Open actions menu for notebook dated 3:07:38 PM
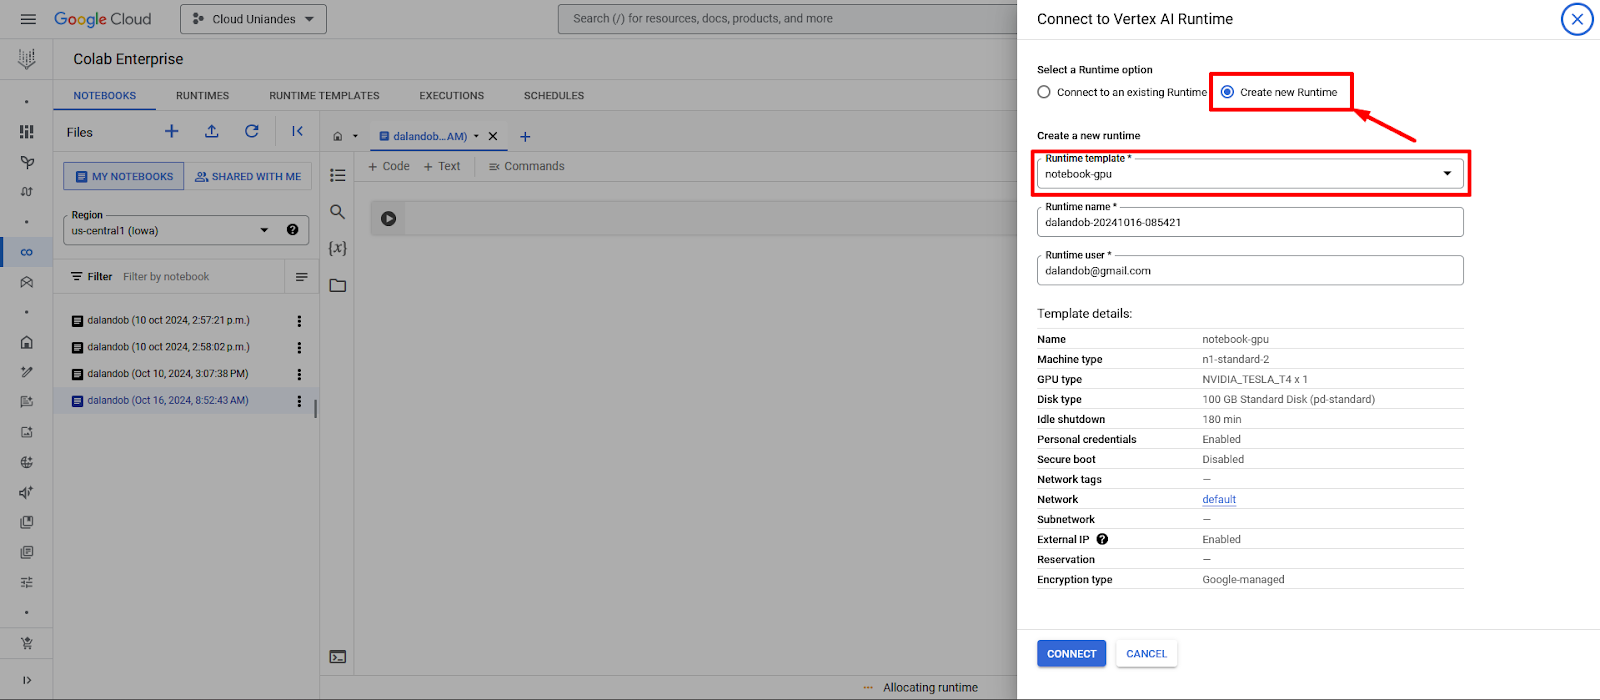Viewport: 1600px width, 700px height. pos(299,374)
